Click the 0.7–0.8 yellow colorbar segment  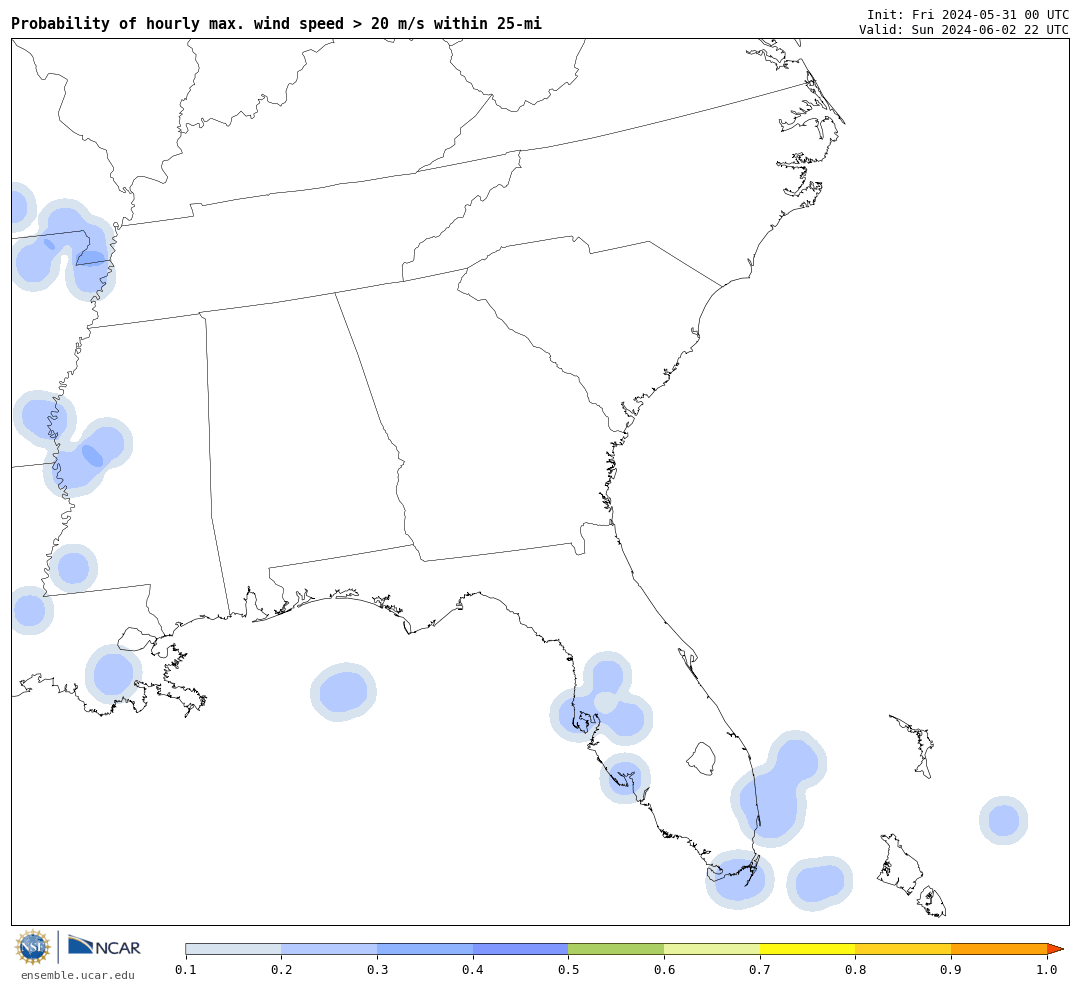pos(808,949)
